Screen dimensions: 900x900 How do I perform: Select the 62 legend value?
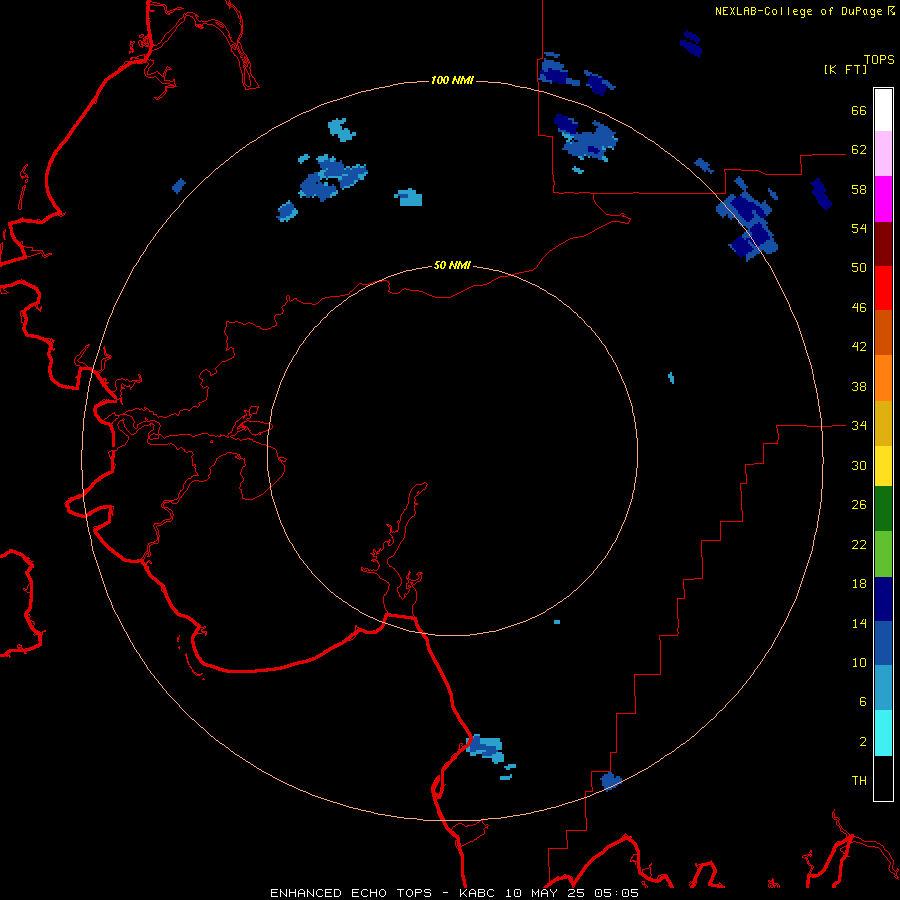(x=859, y=149)
